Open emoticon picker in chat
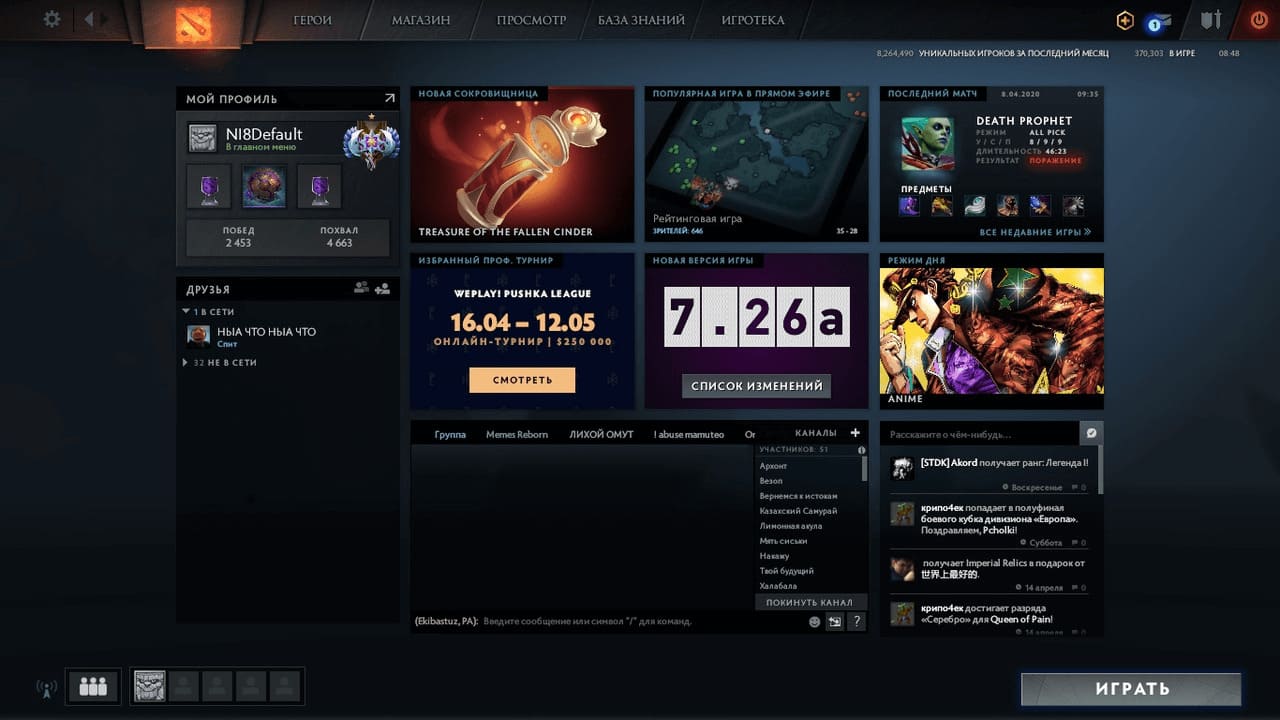The image size is (1280, 720). 814,622
